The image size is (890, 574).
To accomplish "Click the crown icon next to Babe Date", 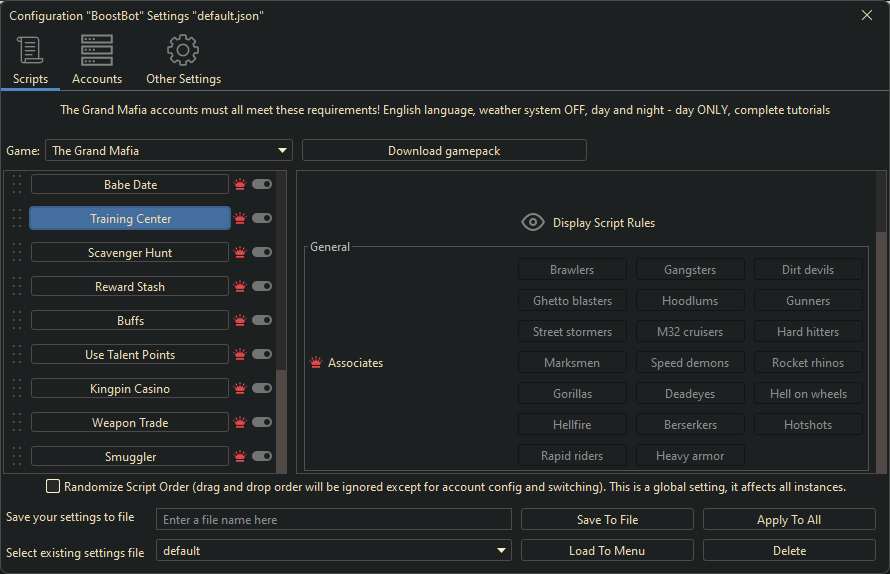I will tap(240, 185).
